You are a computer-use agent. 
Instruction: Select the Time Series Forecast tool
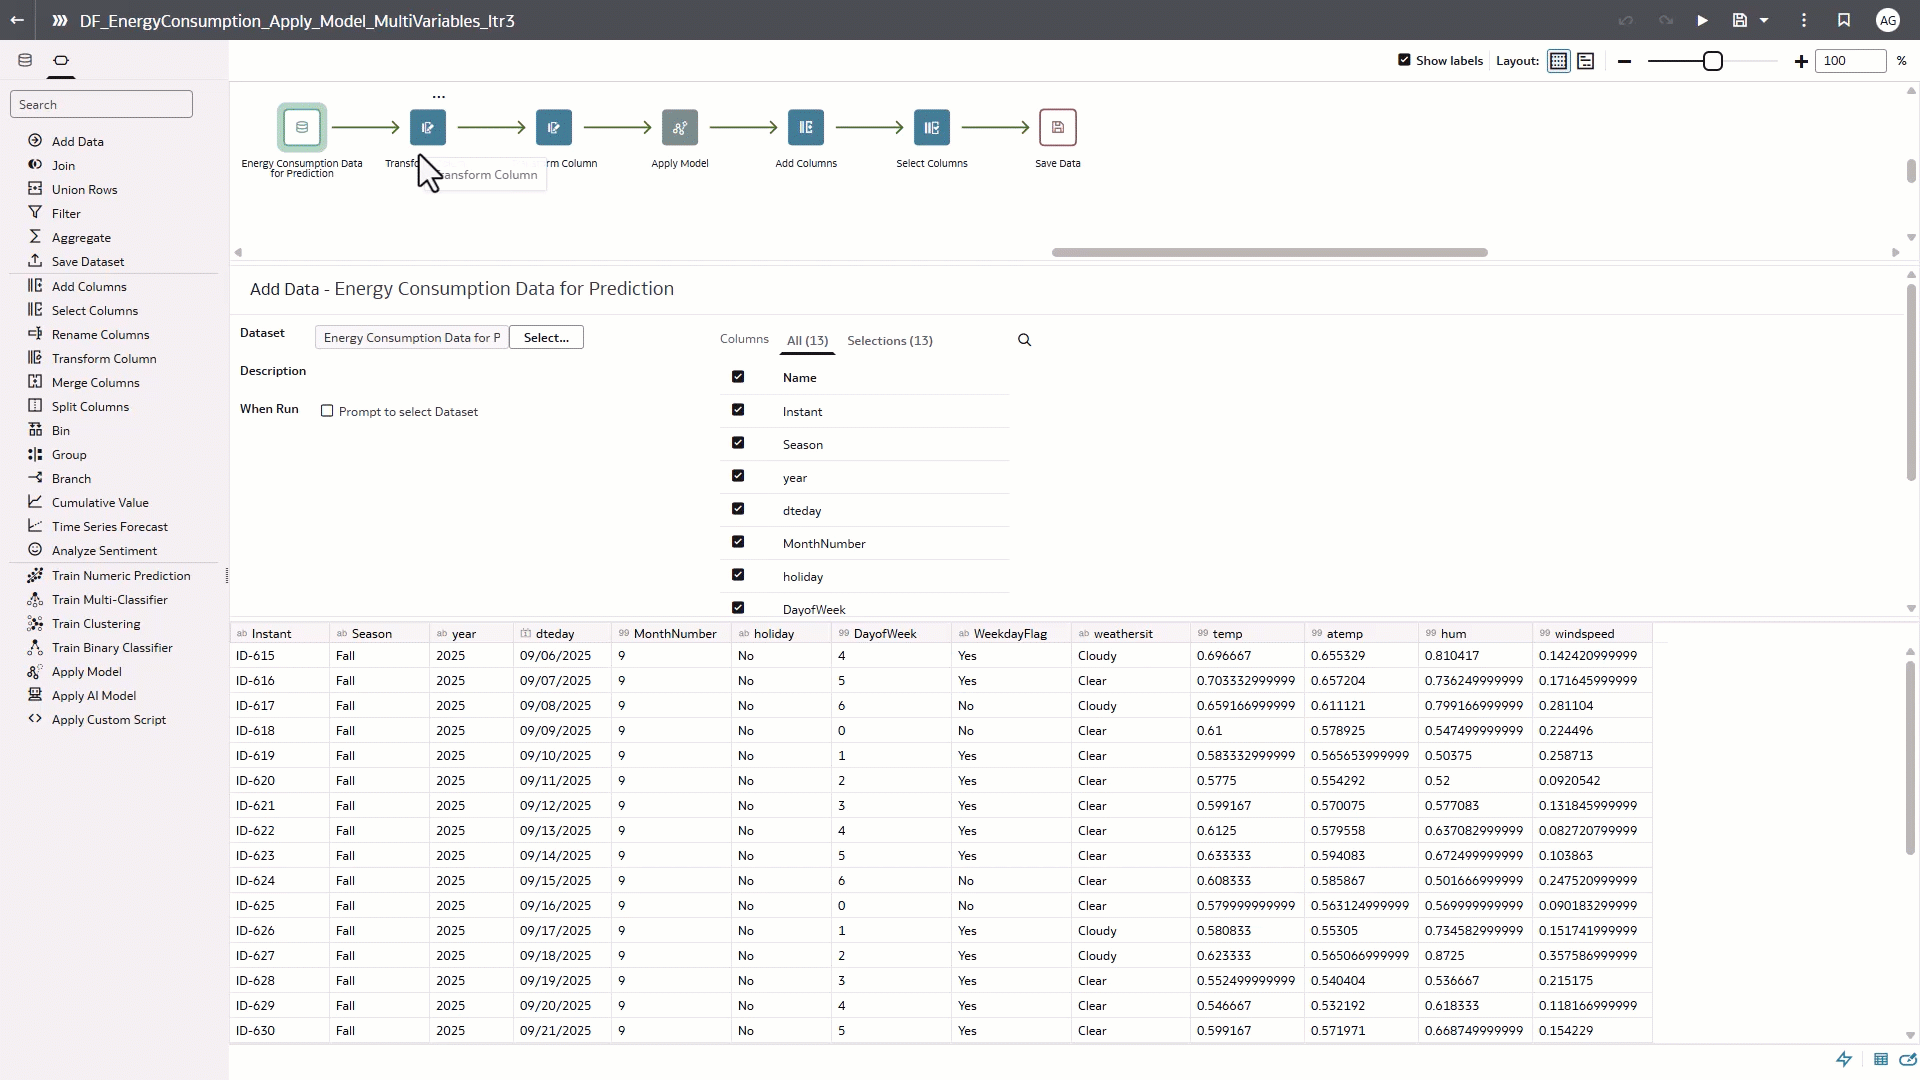coord(110,526)
